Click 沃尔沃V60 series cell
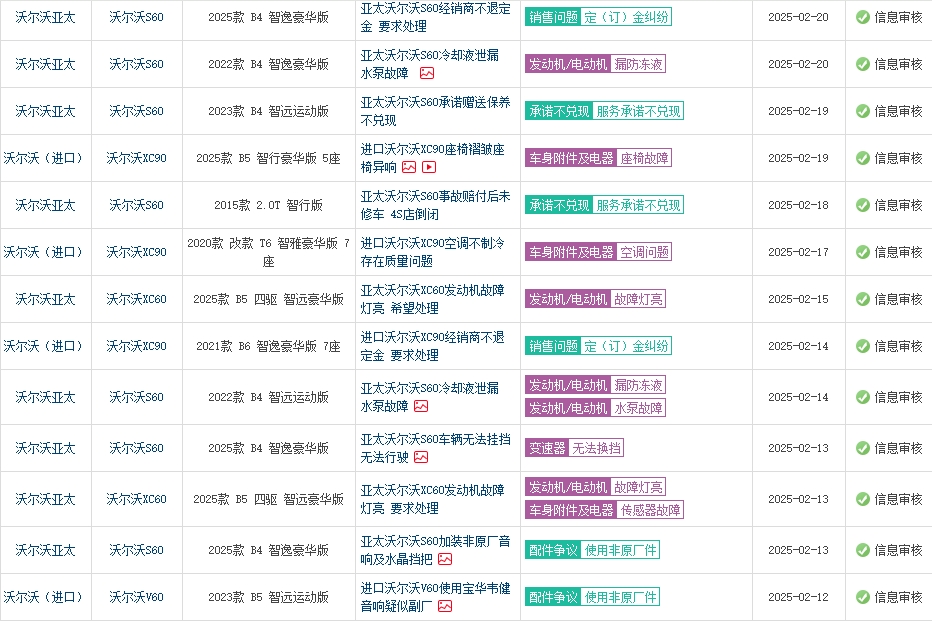932x621 pixels. pos(136,597)
